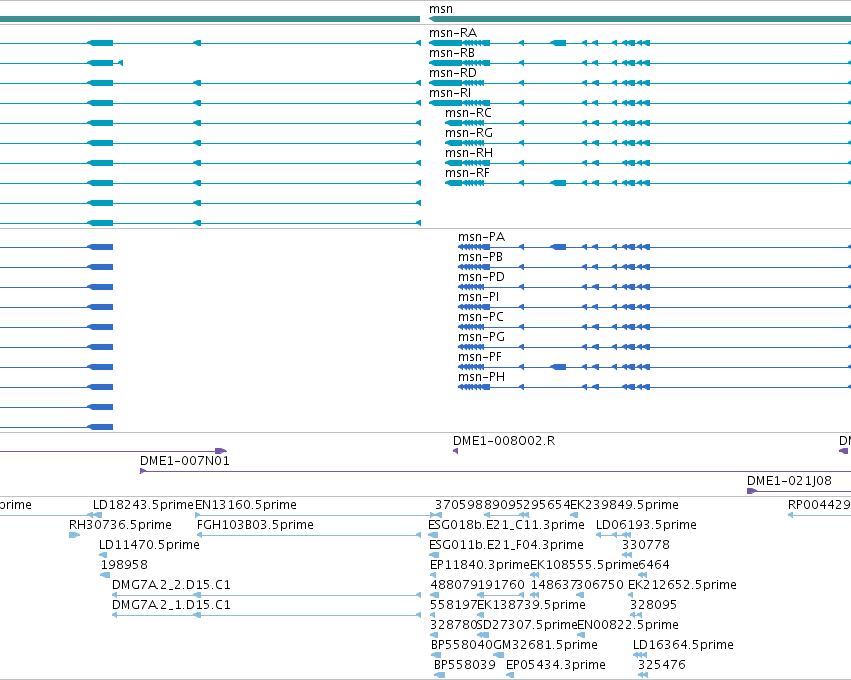Click the ESG018b.E21_C11.3prime label
851x680 pixels.
(506, 525)
